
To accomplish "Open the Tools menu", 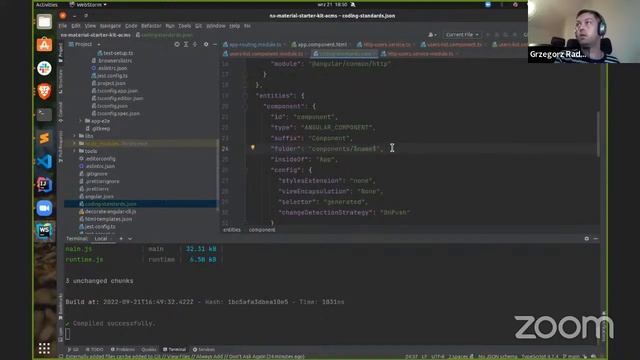I will (x=184, y=26).
